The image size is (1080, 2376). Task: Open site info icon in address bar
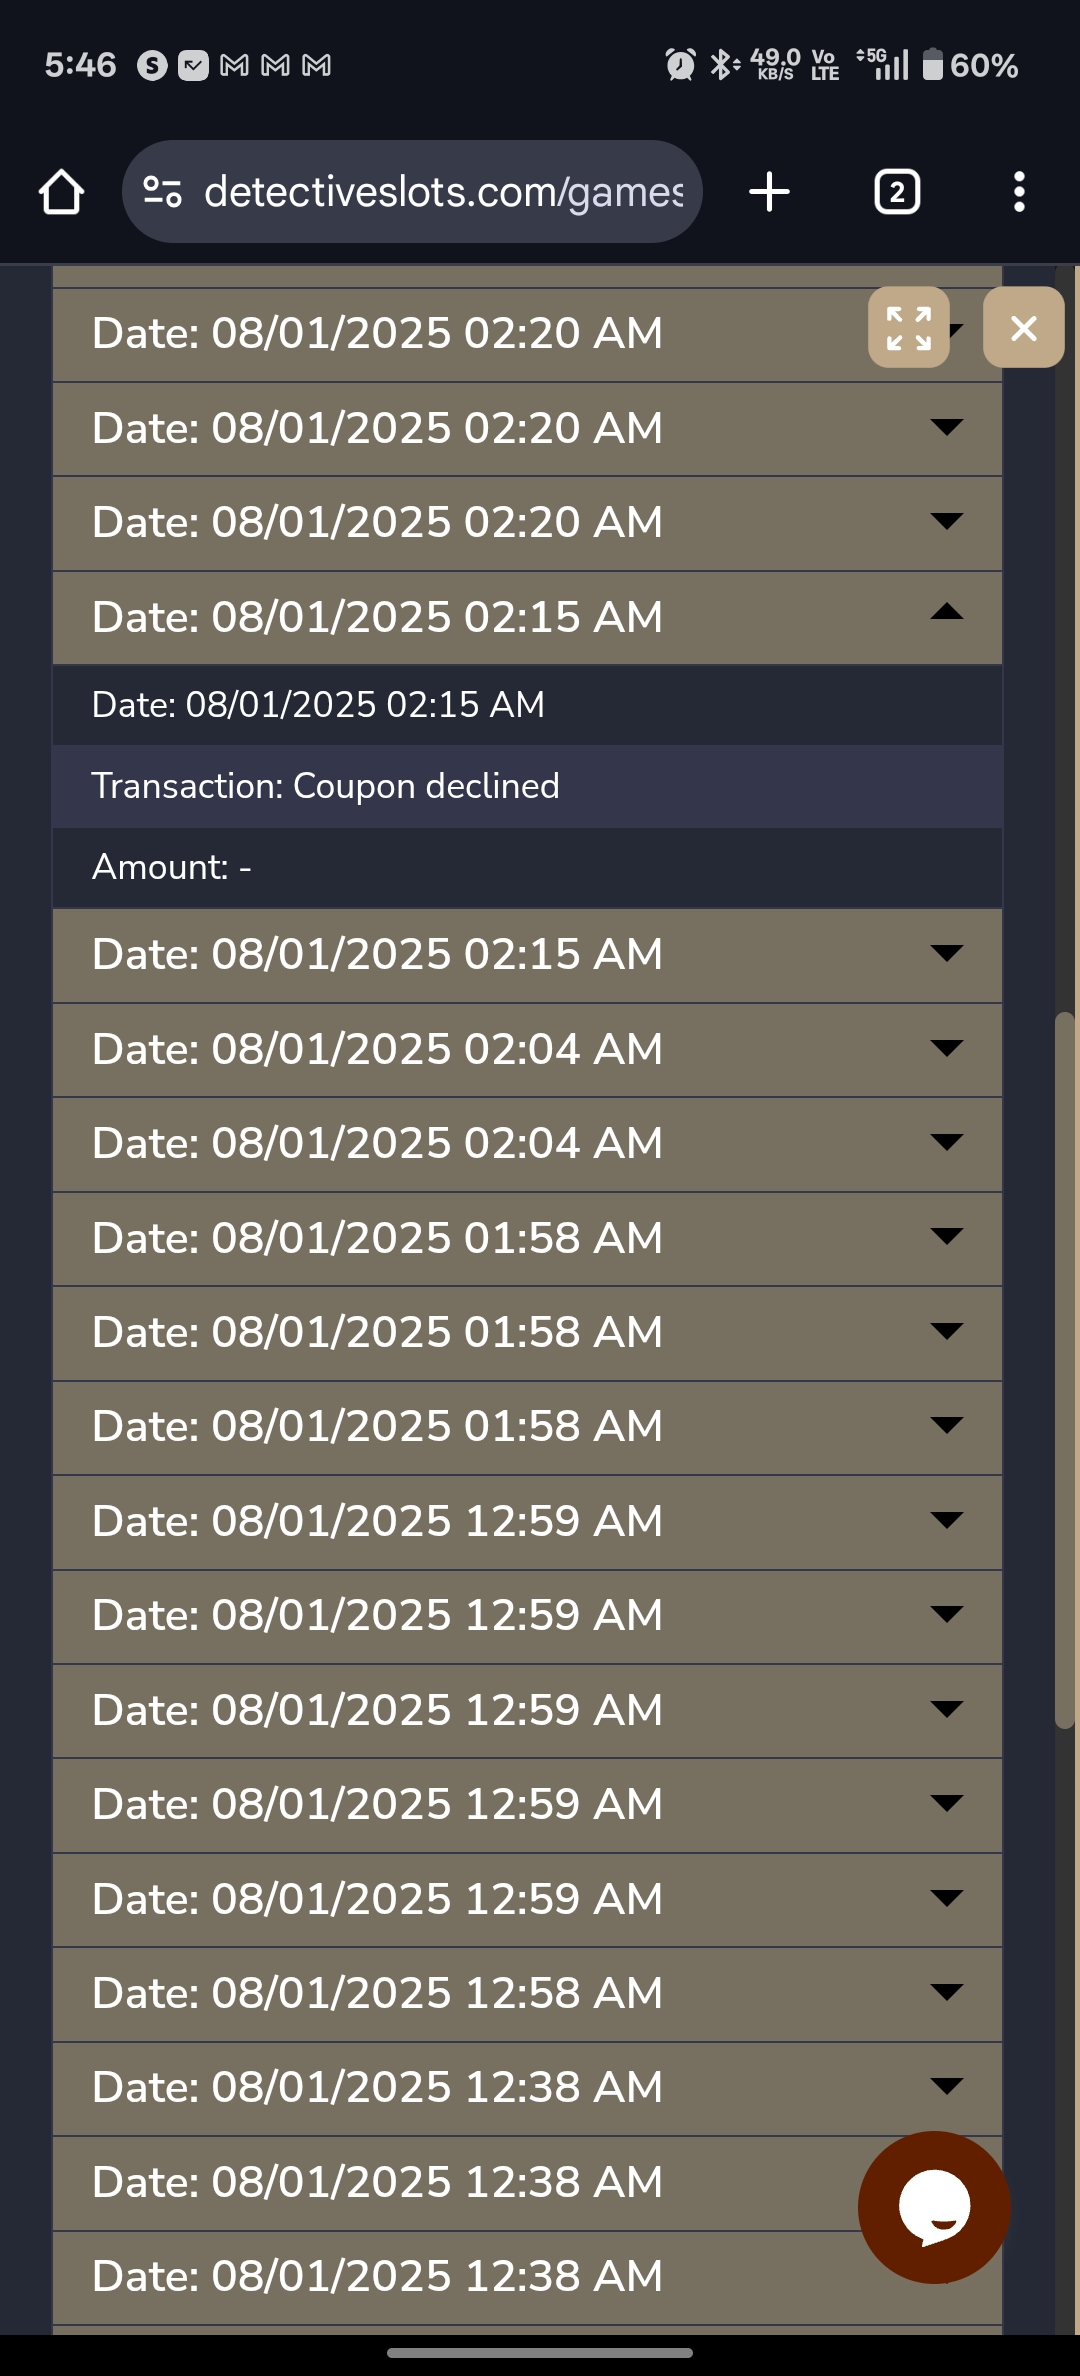[x=162, y=191]
